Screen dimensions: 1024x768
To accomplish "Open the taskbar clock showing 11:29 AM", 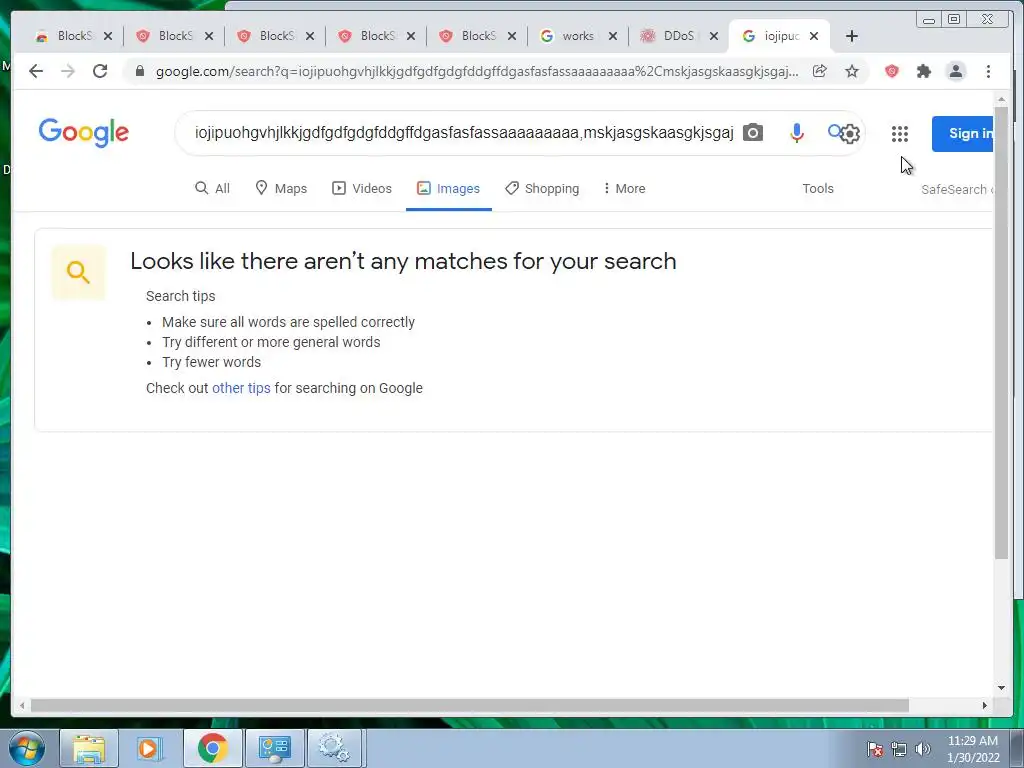I will pos(972,749).
